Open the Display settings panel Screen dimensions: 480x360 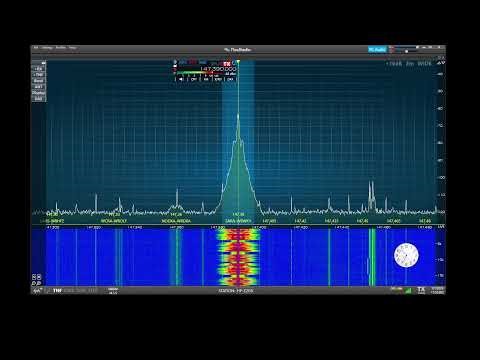(39, 93)
